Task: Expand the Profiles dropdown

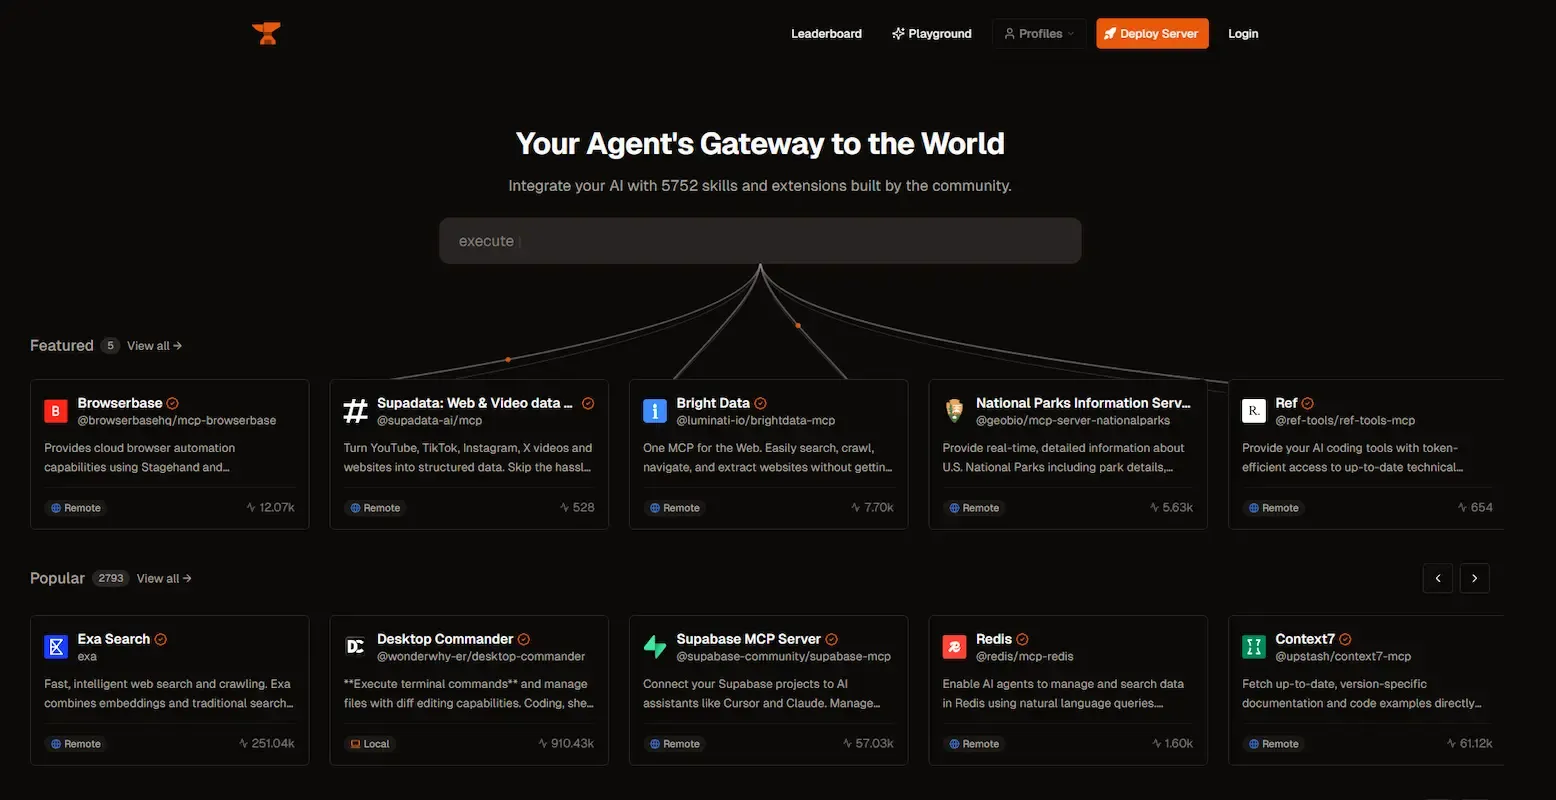Action: 1039,33
